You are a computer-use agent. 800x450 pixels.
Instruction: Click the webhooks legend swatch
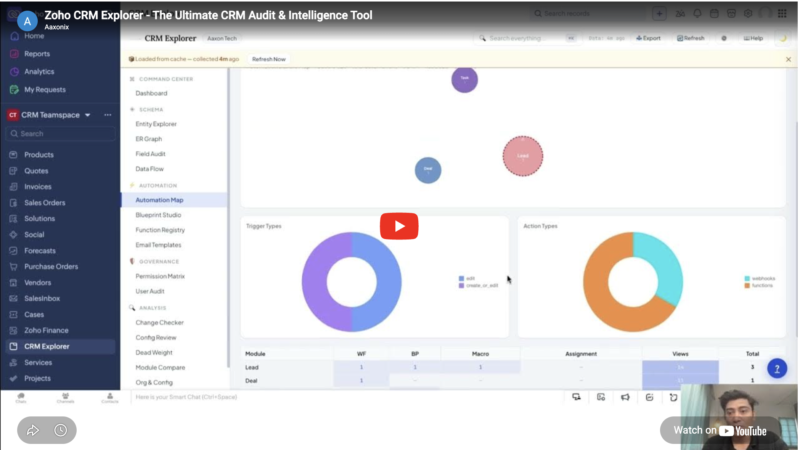(747, 279)
